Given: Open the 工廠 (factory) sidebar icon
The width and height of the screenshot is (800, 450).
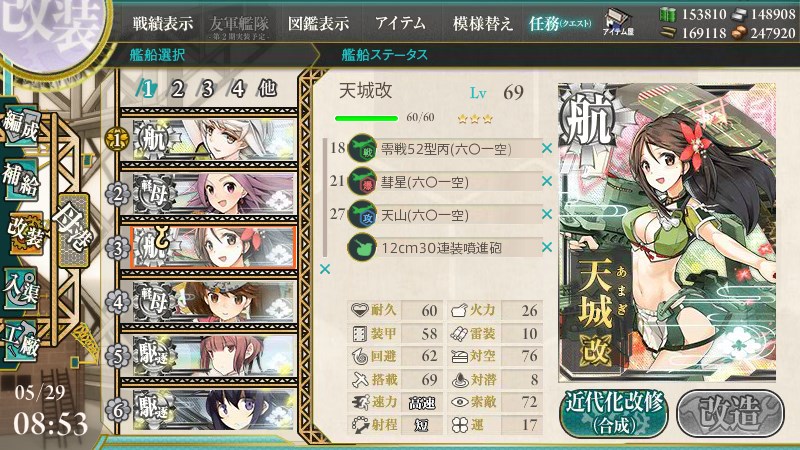Looking at the screenshot, I should click(x=20, y=341).
